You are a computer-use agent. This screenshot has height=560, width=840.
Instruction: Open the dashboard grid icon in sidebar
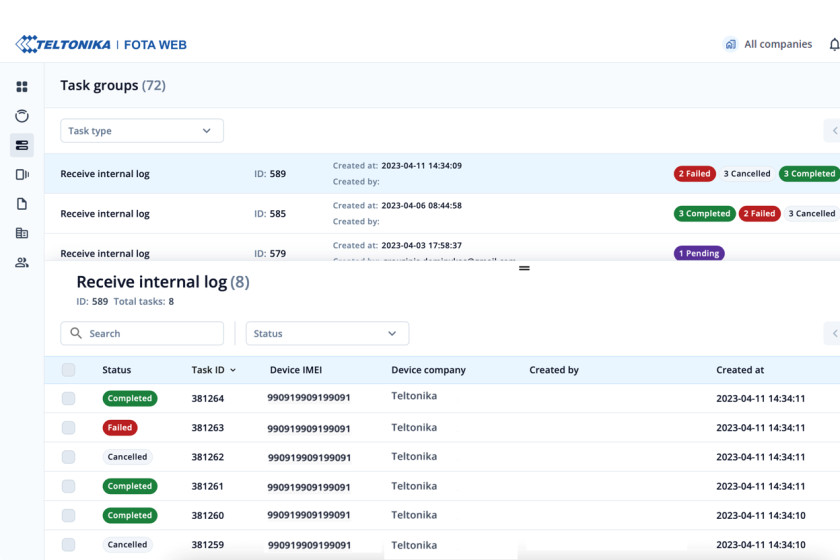22,87
